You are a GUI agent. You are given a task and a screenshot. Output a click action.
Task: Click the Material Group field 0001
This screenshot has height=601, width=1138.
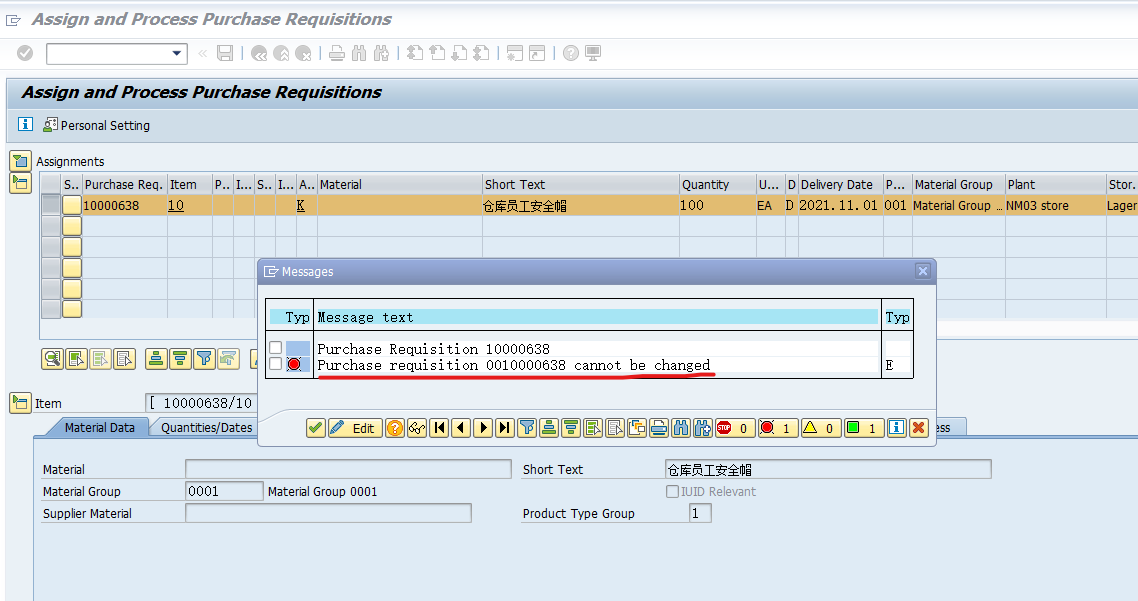click(224, 491)
